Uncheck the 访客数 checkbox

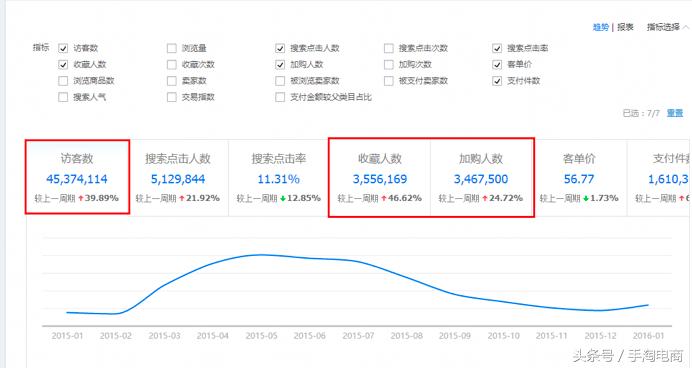(63, 48)
